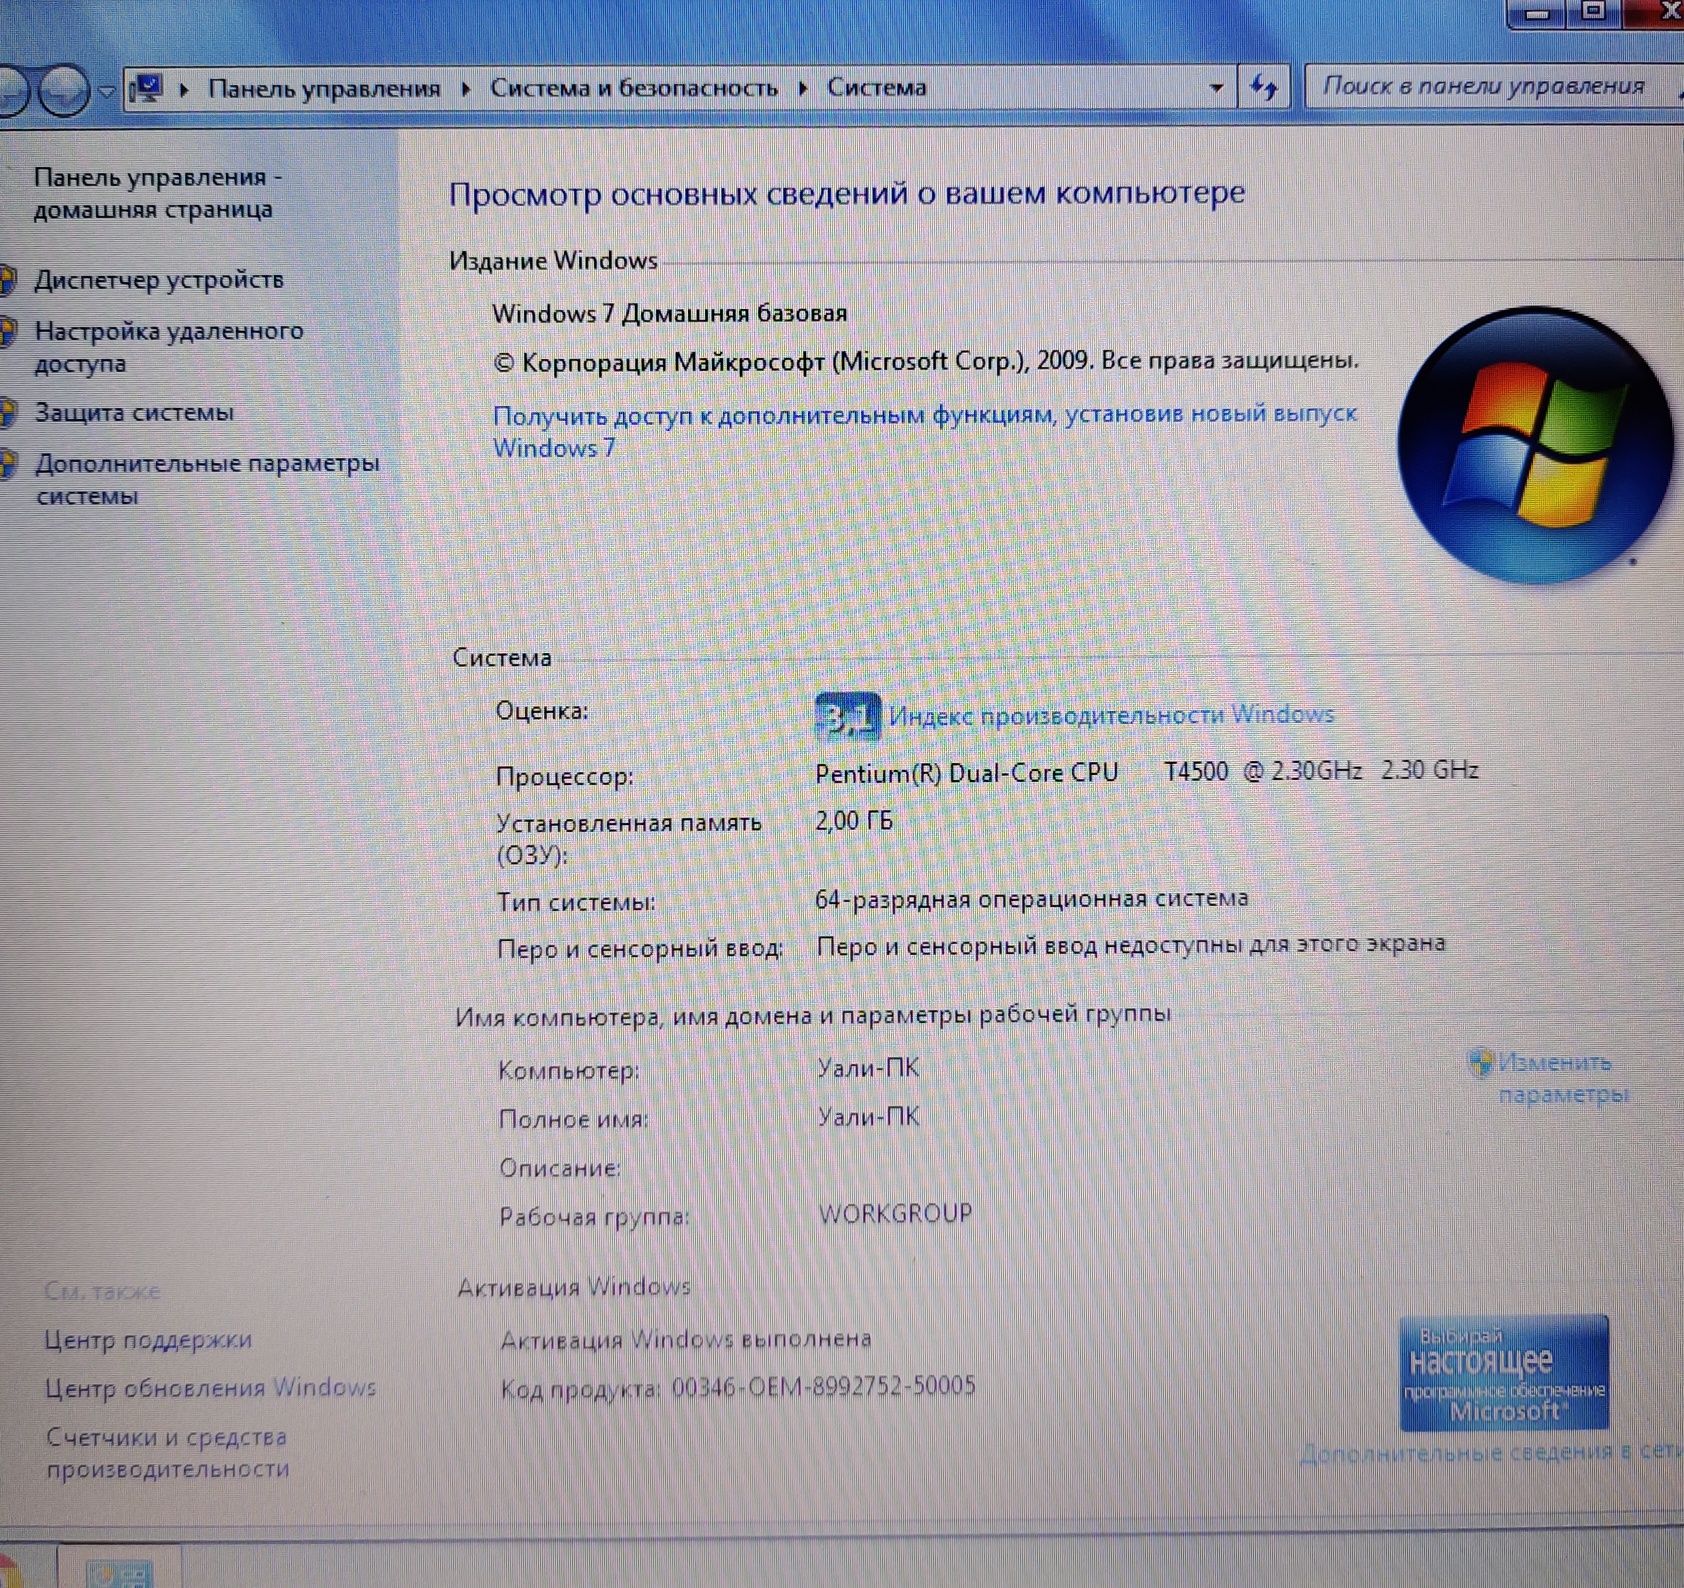Click 64-разрядная операционная система text
Screen dimensions: 1684x1588
point(1031,899)
